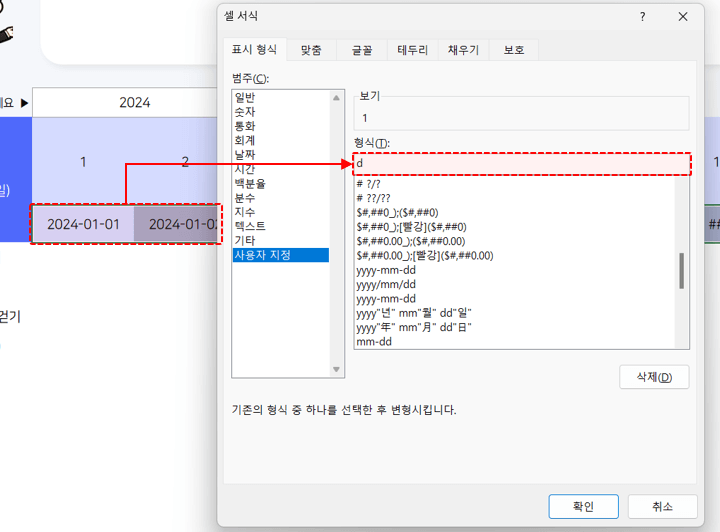
Task: Click the day cell showing 1
Action: [83, 162]
